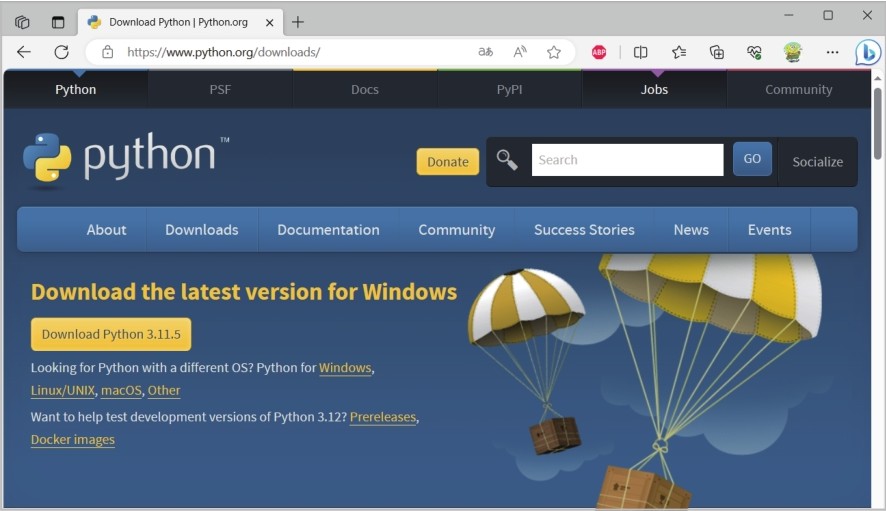Open the Python top-level tab
The image size is (886, 511).
76,89
